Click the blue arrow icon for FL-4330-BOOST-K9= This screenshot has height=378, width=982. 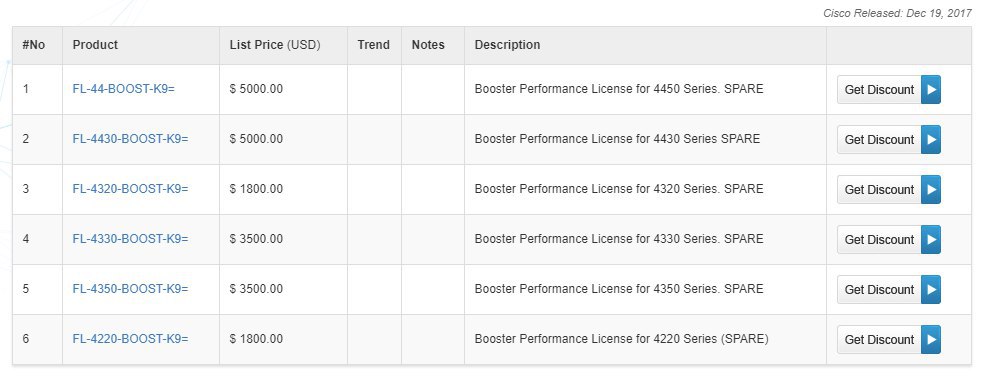[x=931, y=240]
